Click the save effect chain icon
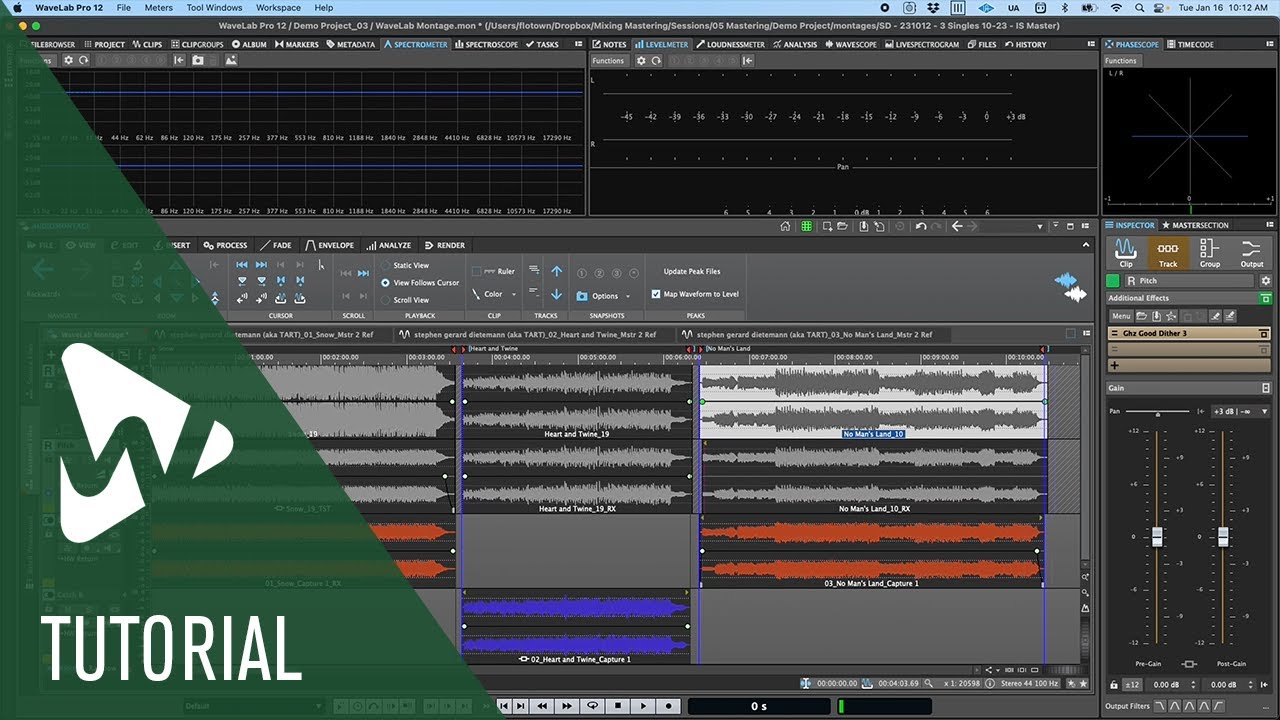This screenshot has height=720, width=1280. (x=1156, y=316)
